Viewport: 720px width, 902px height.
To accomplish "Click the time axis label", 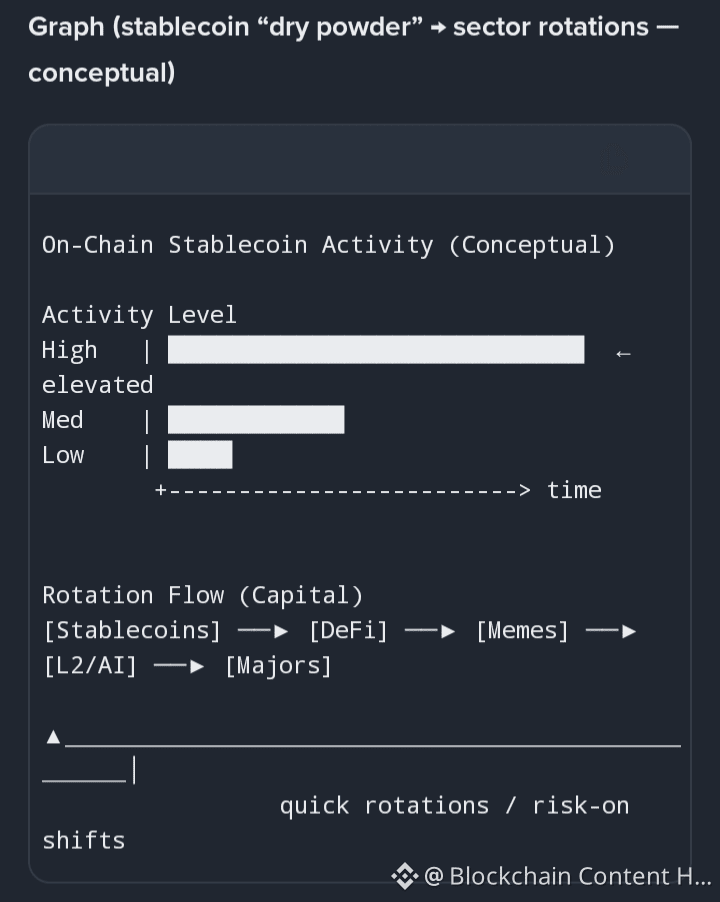I will [x=574, y=490].
